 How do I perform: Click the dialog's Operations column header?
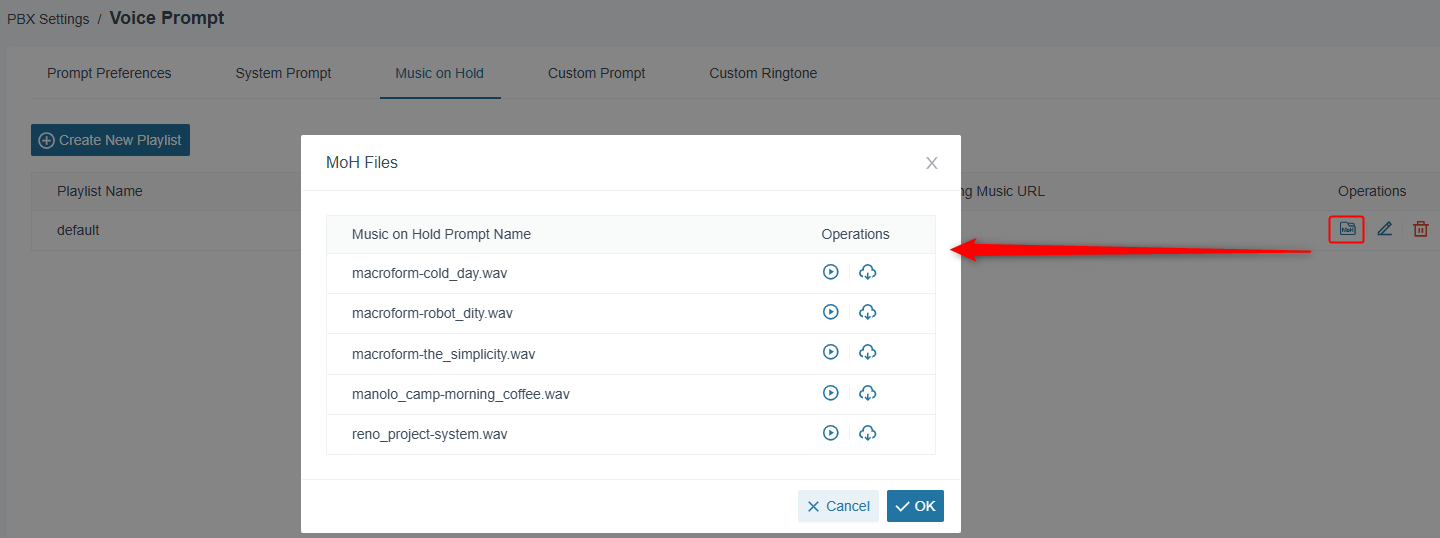tap(855, 234)
